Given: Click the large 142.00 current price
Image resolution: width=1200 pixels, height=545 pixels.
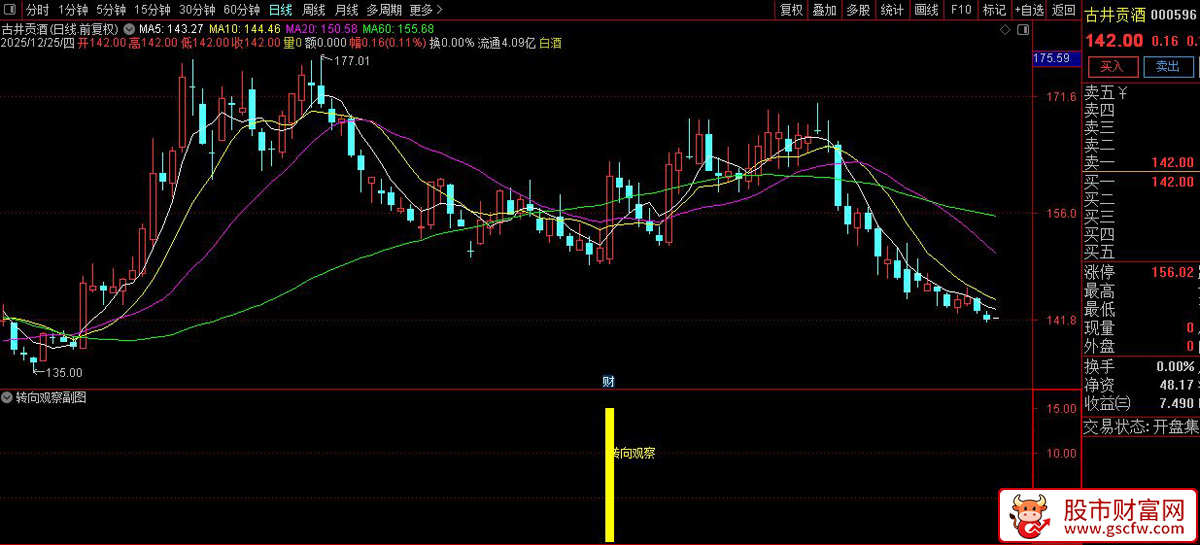Looking at the screenshot, I should click(x=1114, y=41).
